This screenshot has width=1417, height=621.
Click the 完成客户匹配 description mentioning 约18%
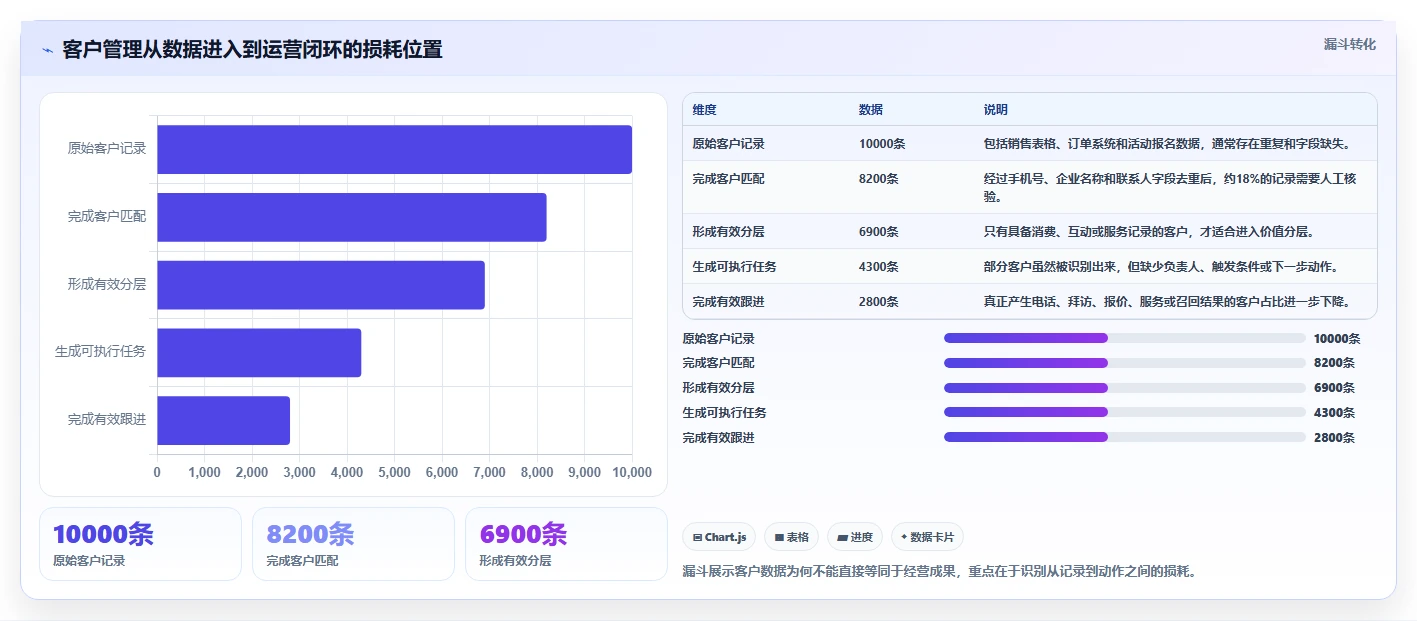[1170, 188]
